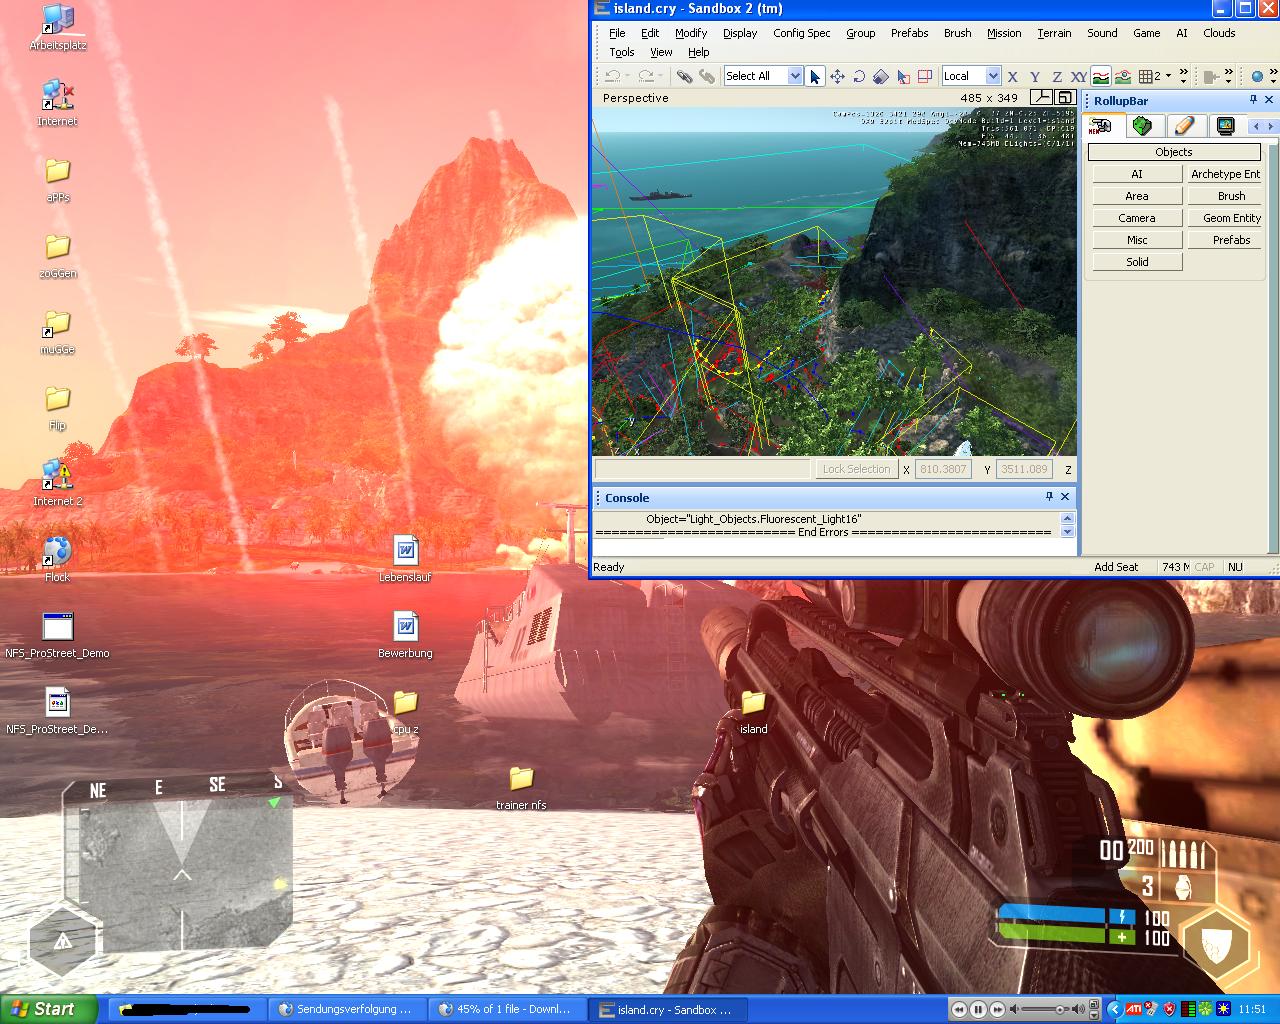
Task: Click the ATI tray icon
Action: [1133, 1010]
